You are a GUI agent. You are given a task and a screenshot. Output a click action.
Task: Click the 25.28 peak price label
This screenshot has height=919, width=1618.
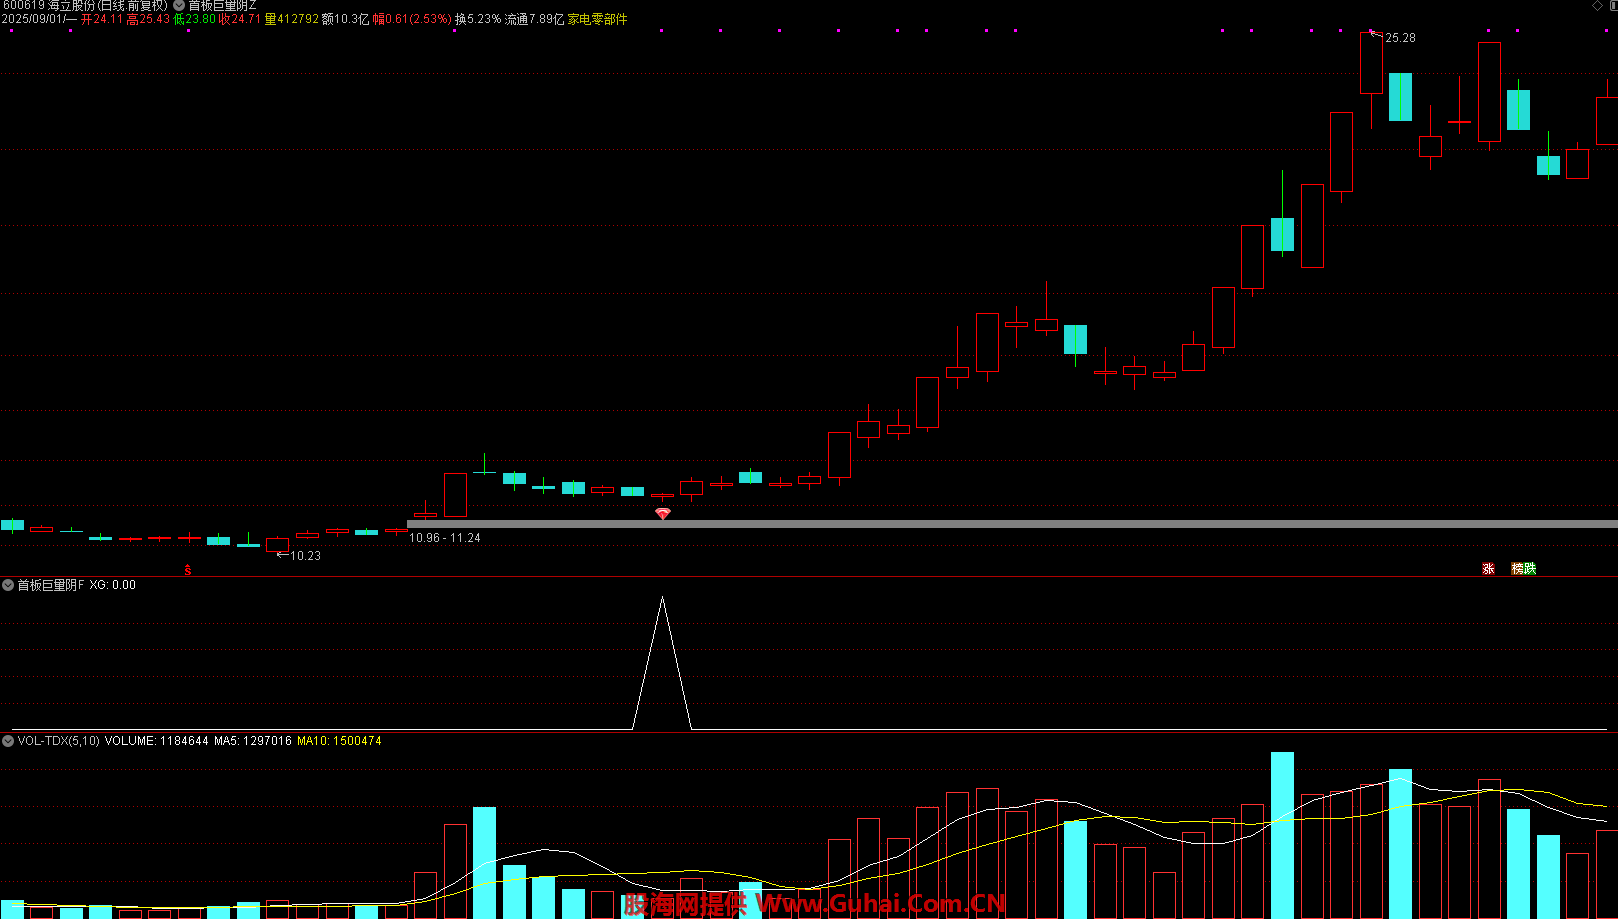pos(1400,38)
